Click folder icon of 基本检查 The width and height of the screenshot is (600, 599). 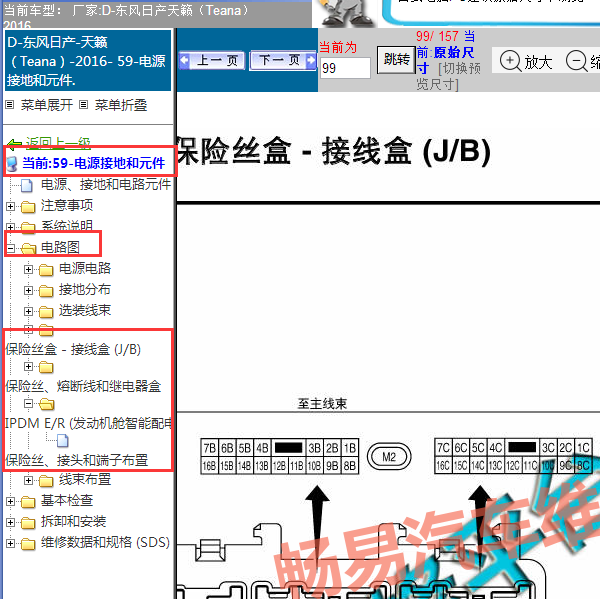pos(28,501)
